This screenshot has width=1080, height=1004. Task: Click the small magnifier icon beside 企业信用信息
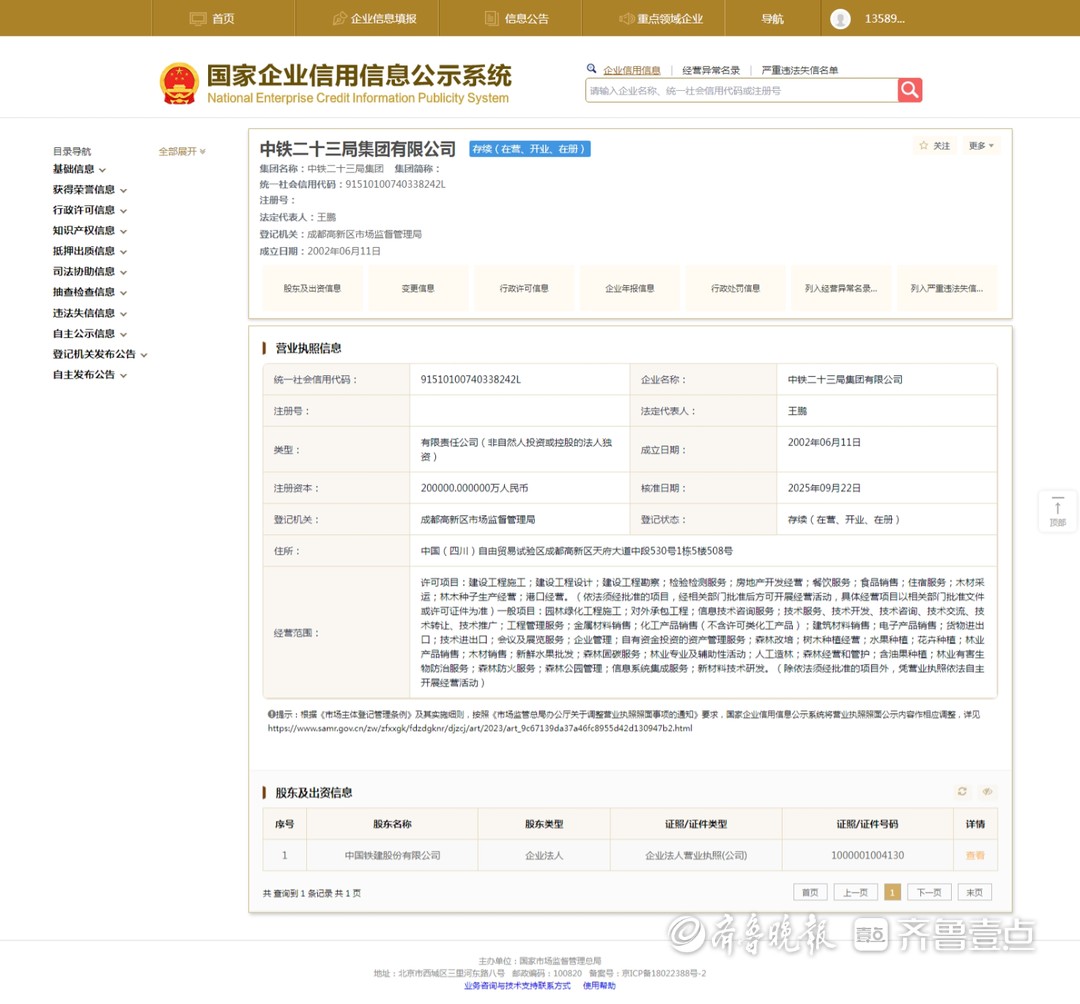591,69
